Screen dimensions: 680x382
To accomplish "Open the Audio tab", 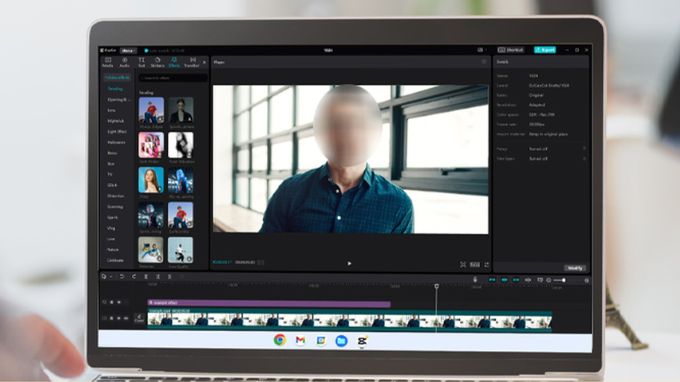I will click(124, 62).
